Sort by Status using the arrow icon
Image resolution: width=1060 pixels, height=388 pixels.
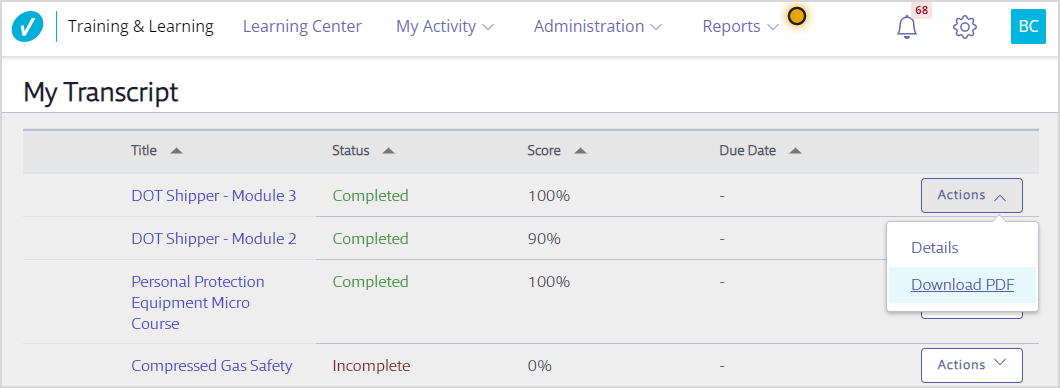(388, 151)
